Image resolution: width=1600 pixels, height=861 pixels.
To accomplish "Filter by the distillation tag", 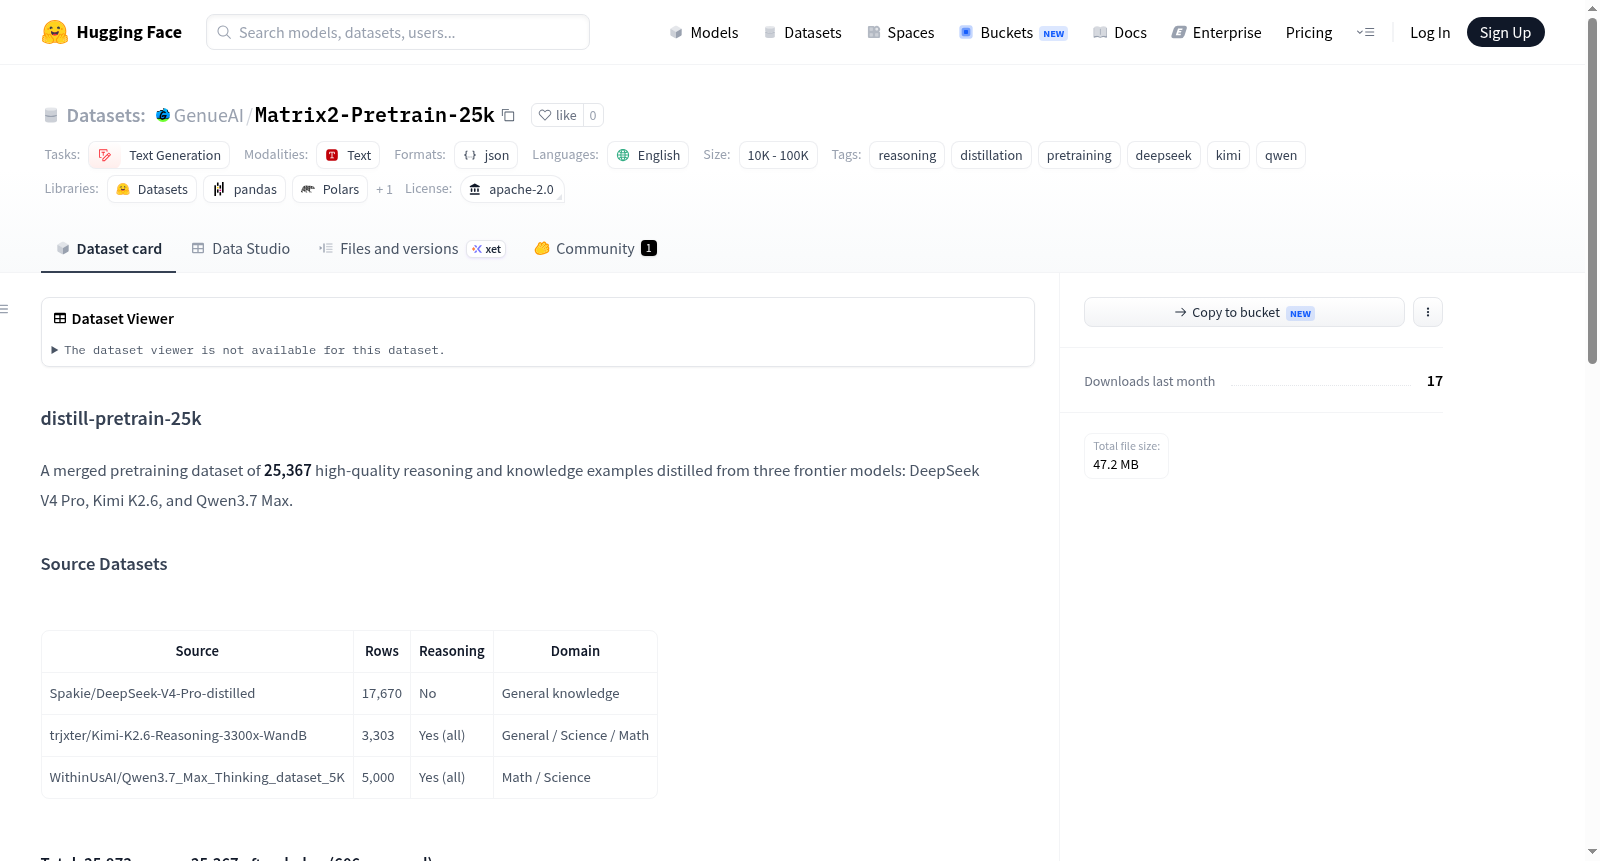I will pos(991,155).
